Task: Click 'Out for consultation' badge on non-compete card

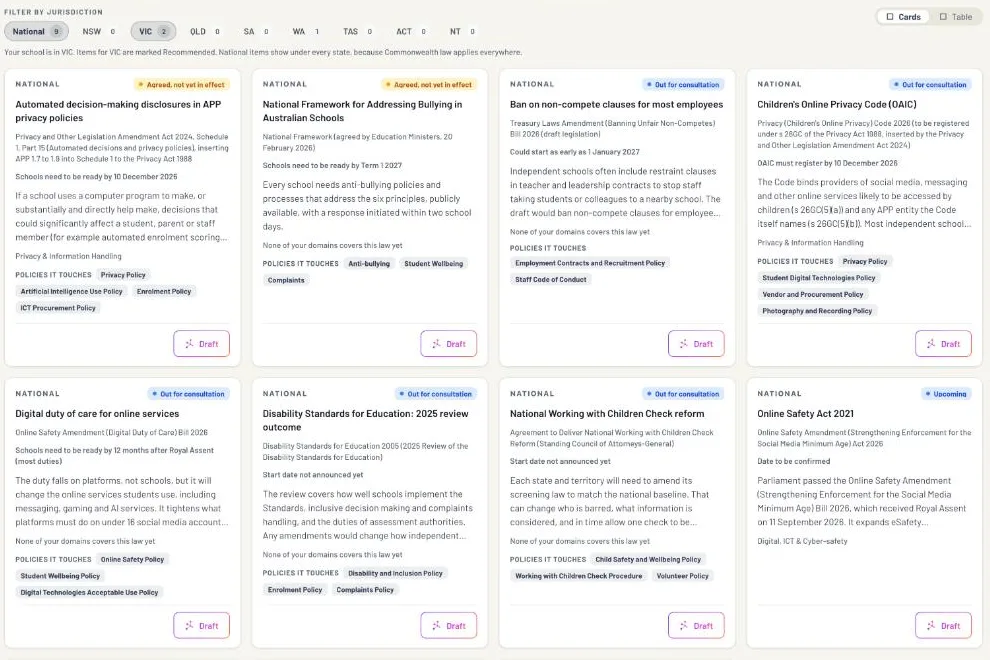Action: pos(683,84)
